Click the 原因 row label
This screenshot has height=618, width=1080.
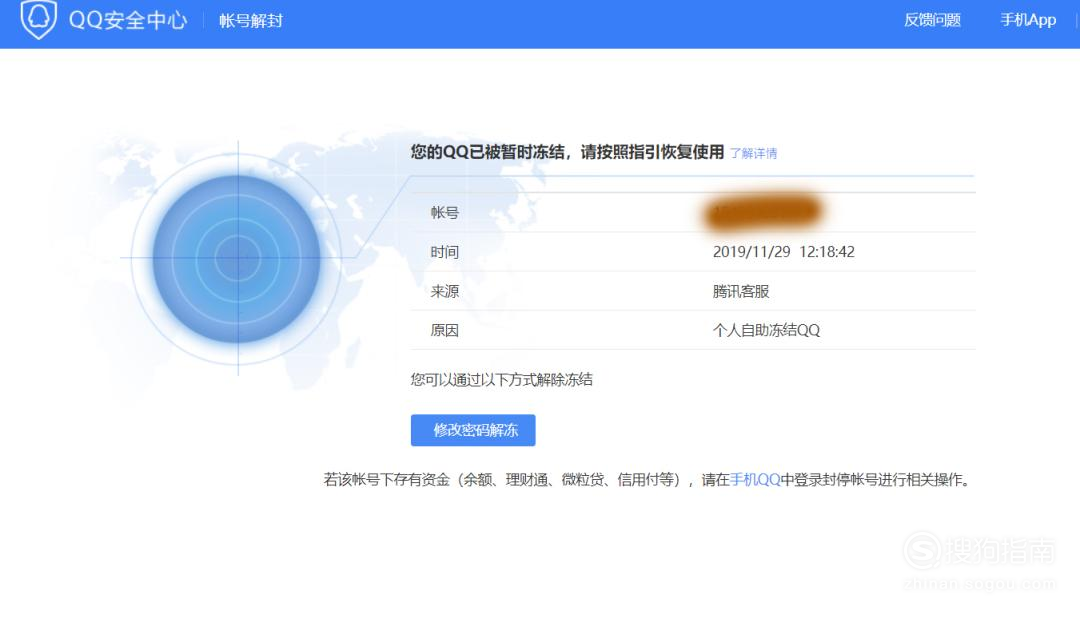click(444, 330)
